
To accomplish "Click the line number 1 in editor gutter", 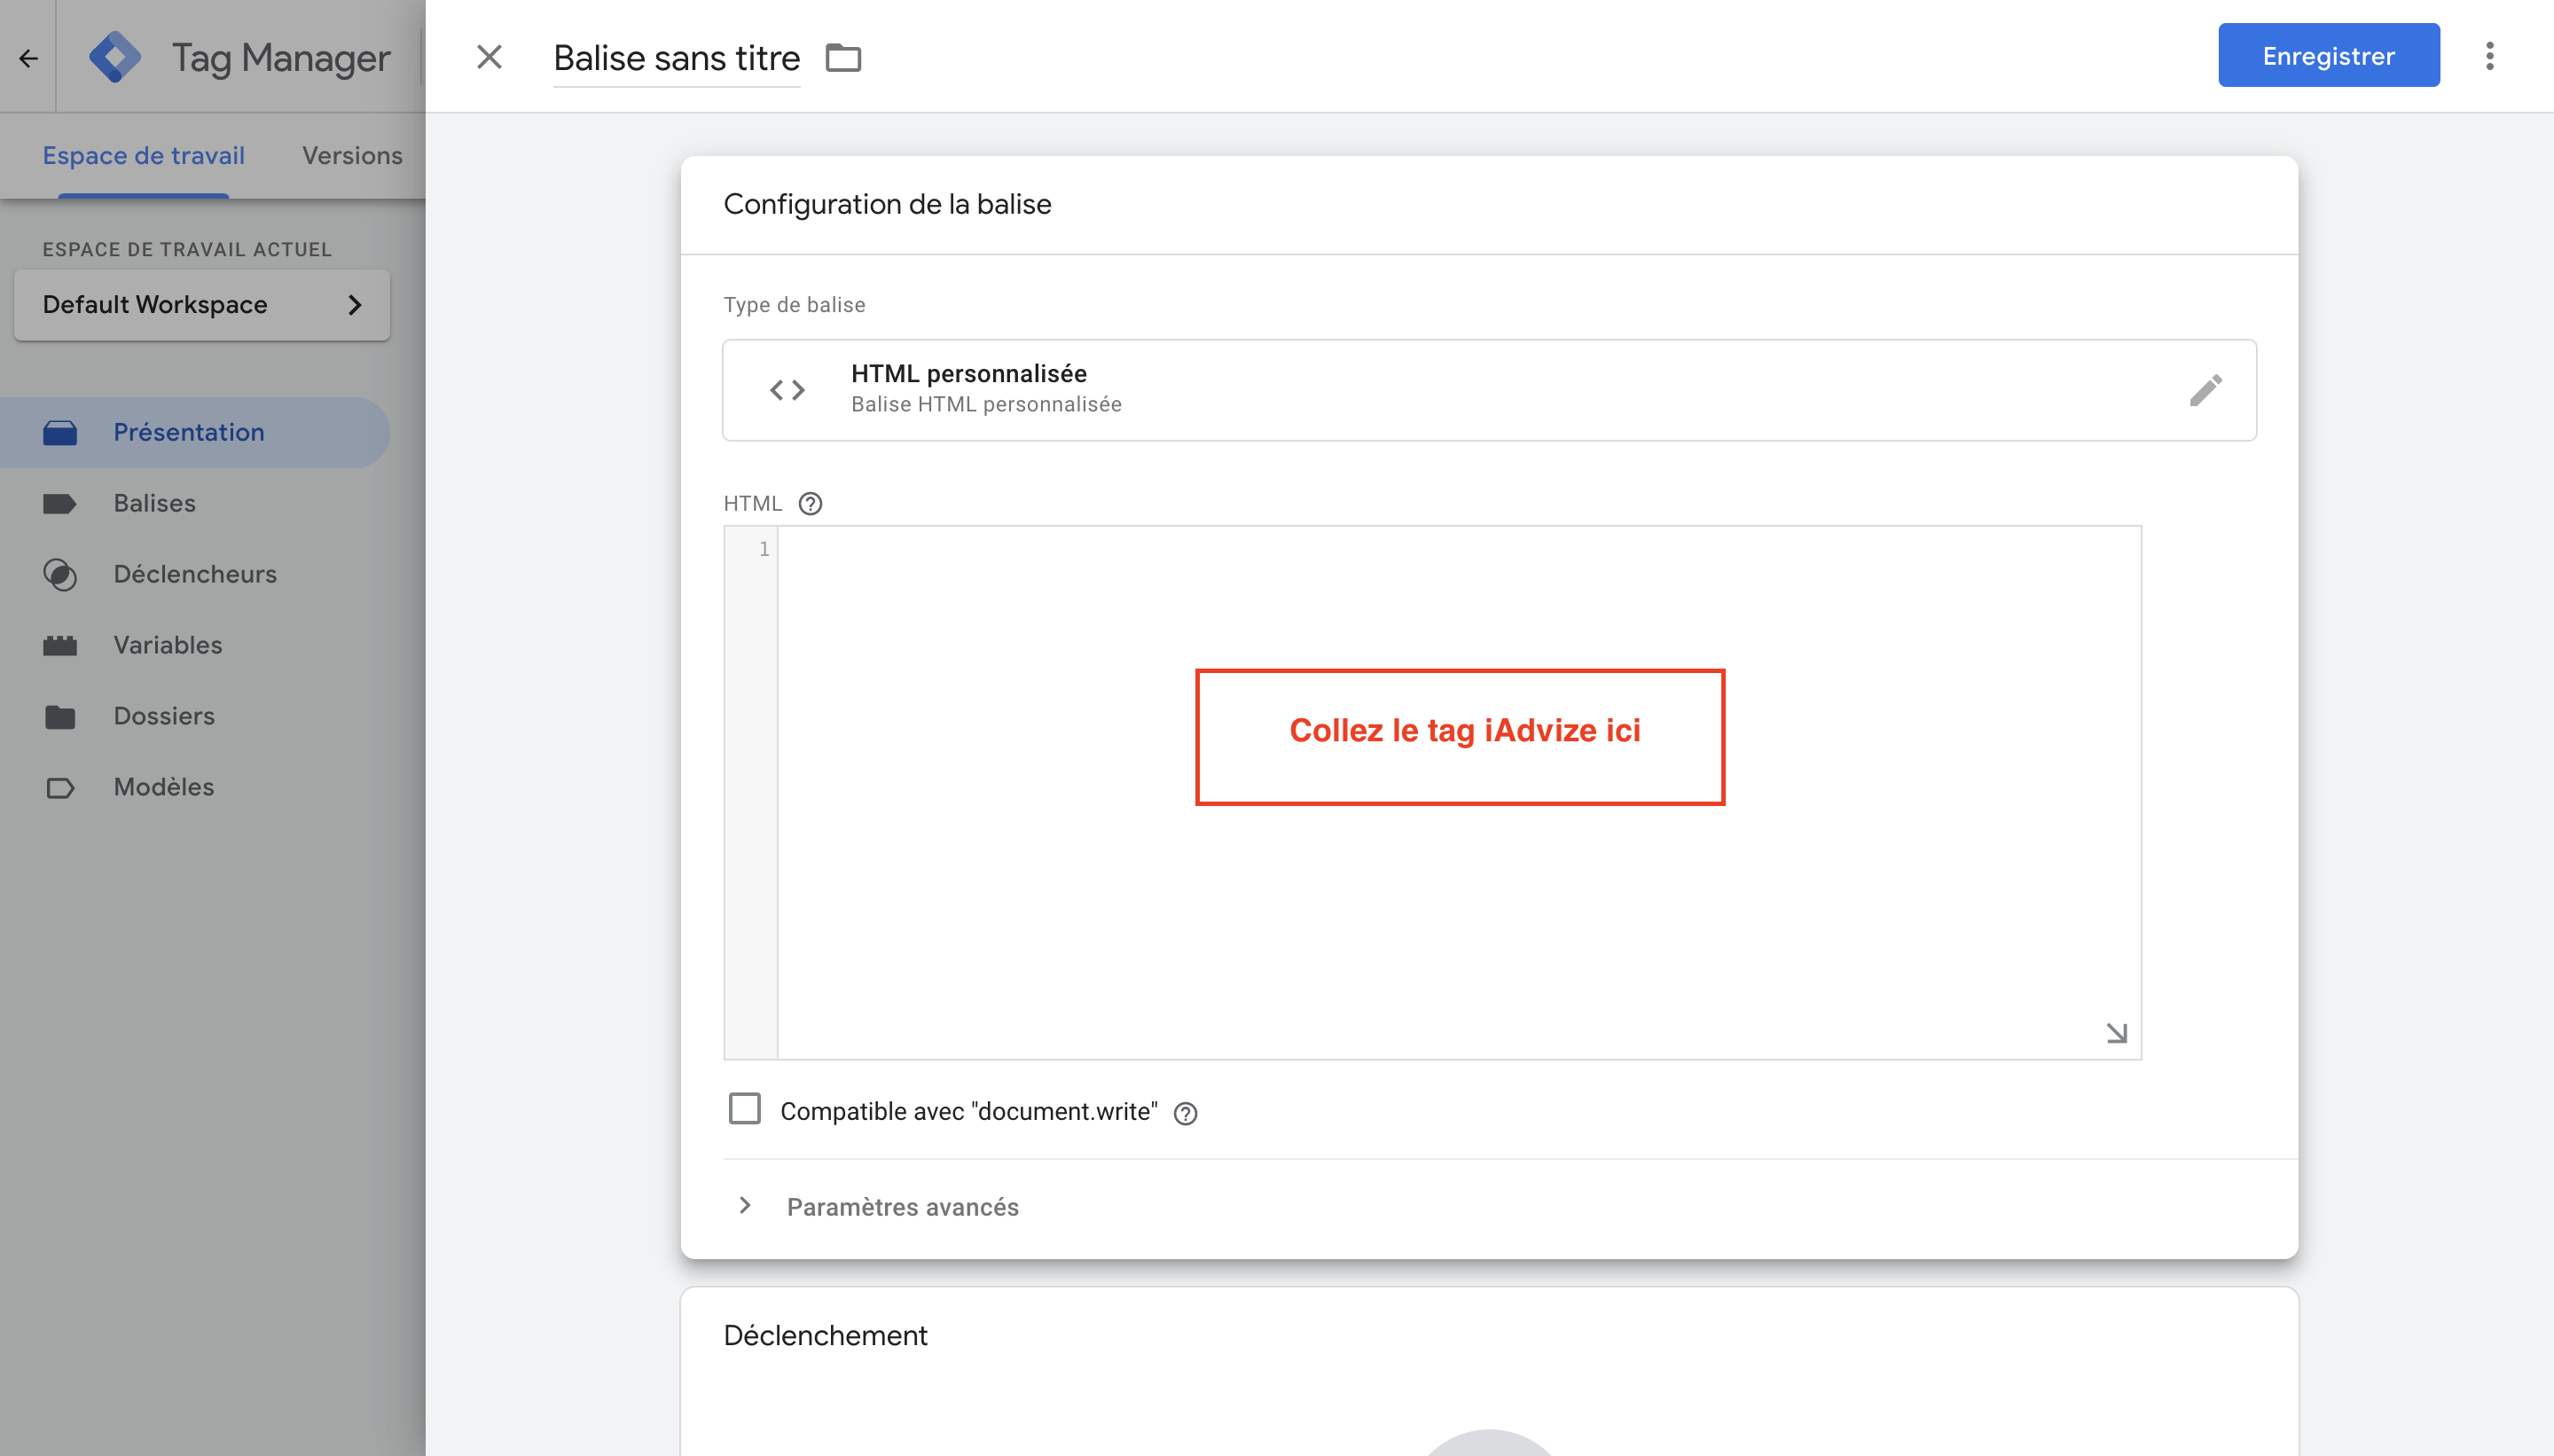I will [x=764, y=549].
